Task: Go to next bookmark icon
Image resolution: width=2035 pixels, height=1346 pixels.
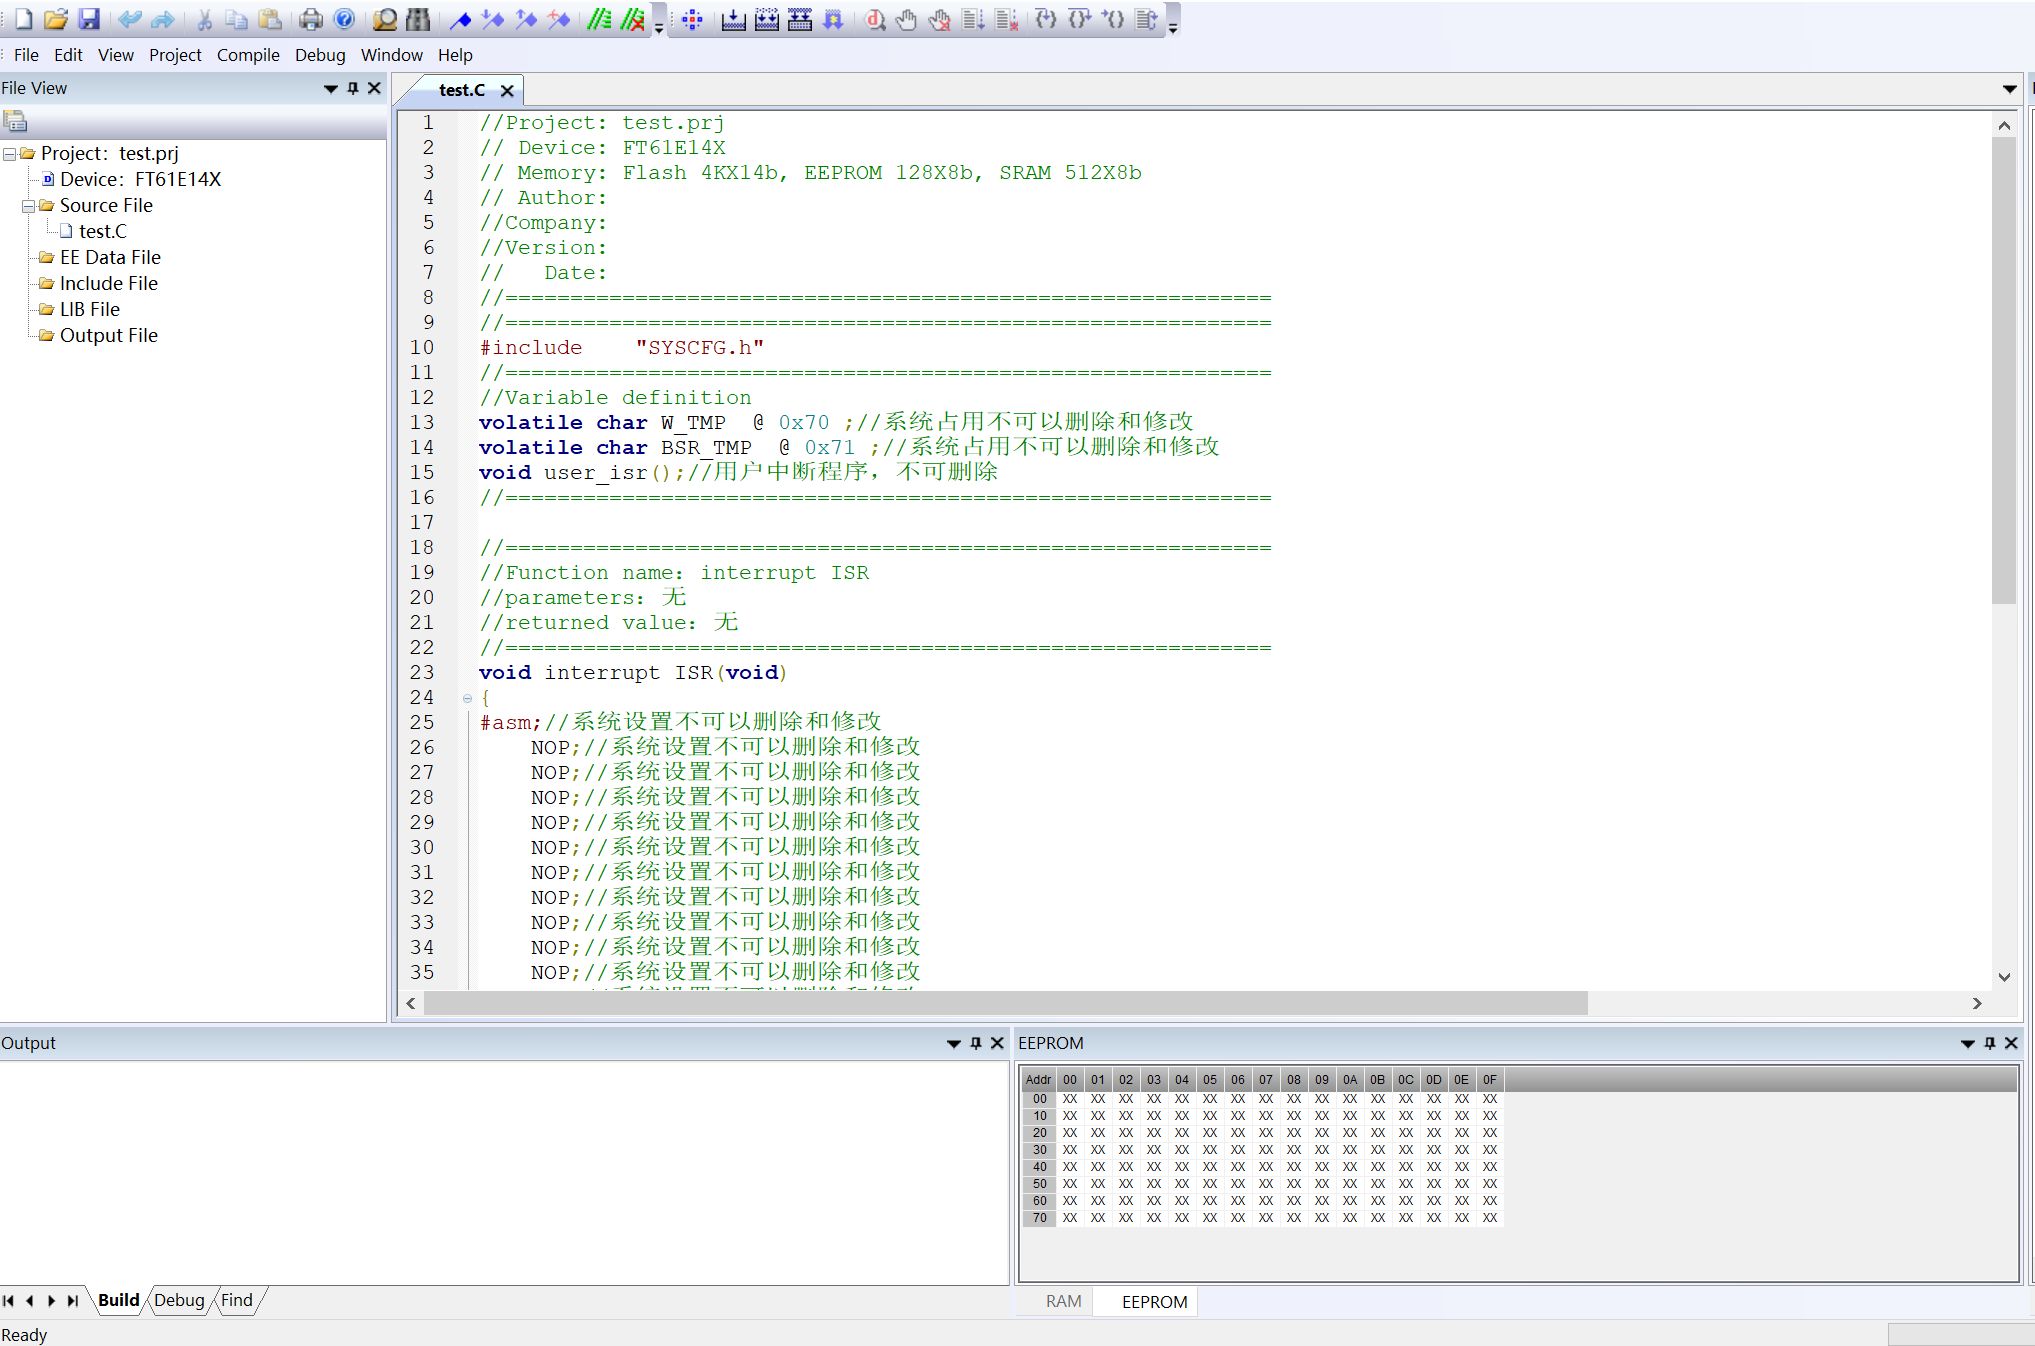Action: [x=493, y=19]
